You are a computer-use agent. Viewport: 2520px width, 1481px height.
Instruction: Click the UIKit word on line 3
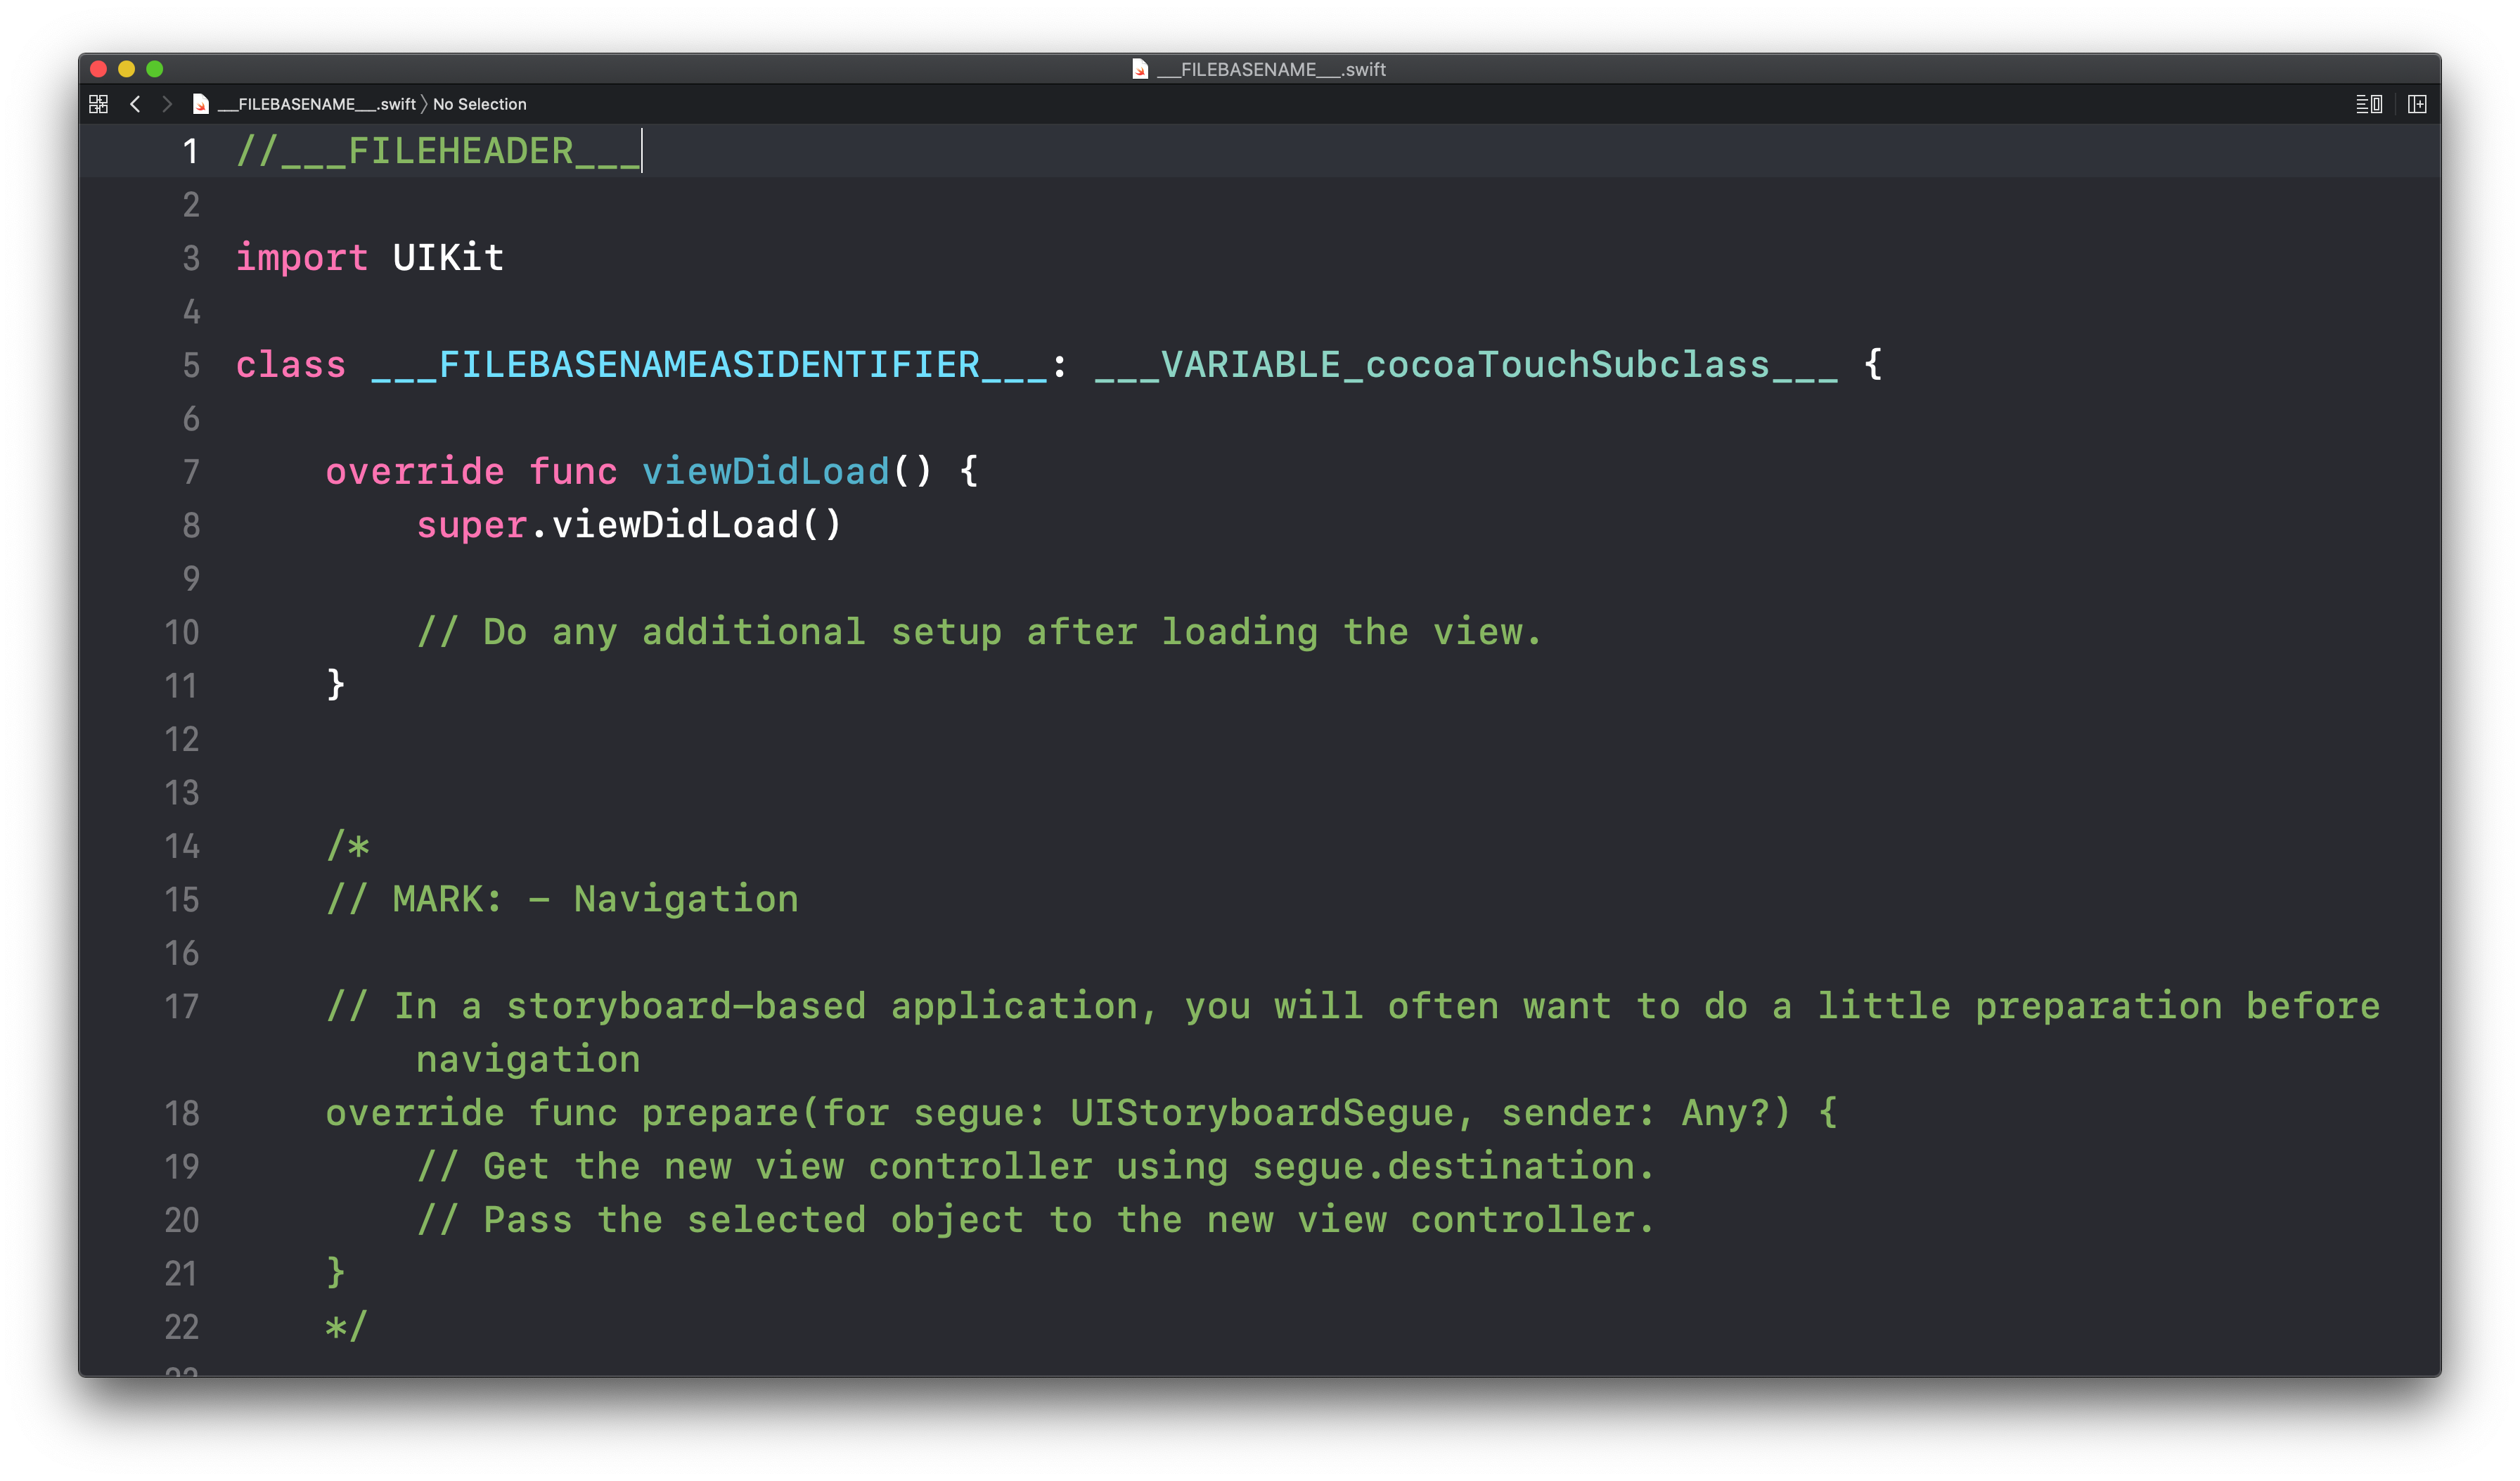pyautogui.click(x=448, y=258)
